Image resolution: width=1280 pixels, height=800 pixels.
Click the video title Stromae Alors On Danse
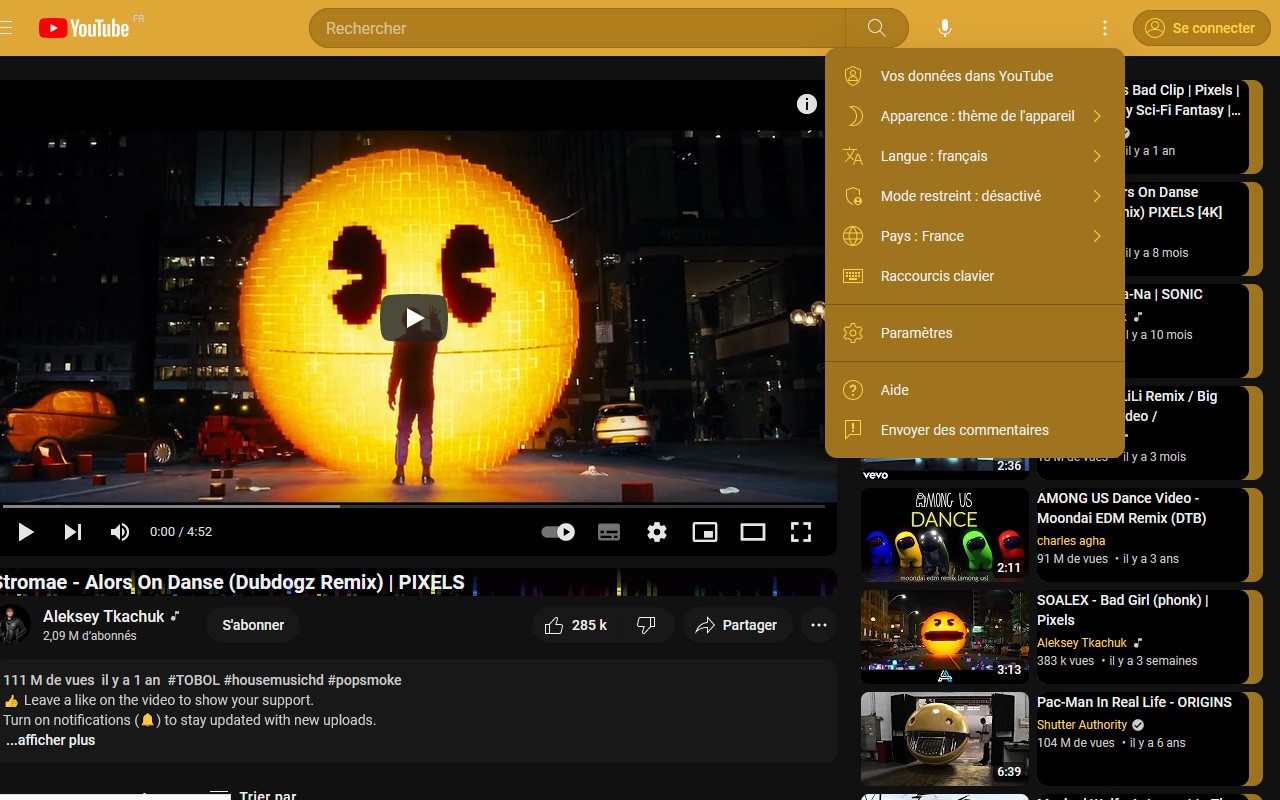(231, 582)
